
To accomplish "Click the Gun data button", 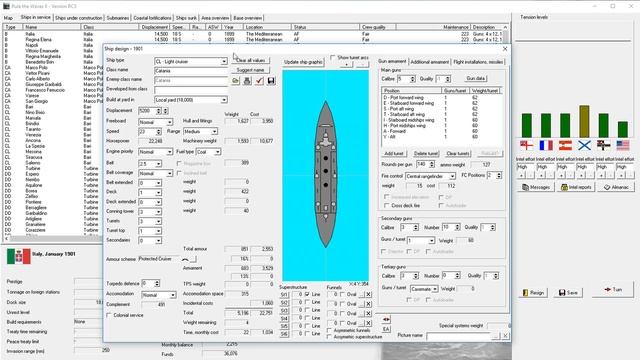I will (476, 78).
